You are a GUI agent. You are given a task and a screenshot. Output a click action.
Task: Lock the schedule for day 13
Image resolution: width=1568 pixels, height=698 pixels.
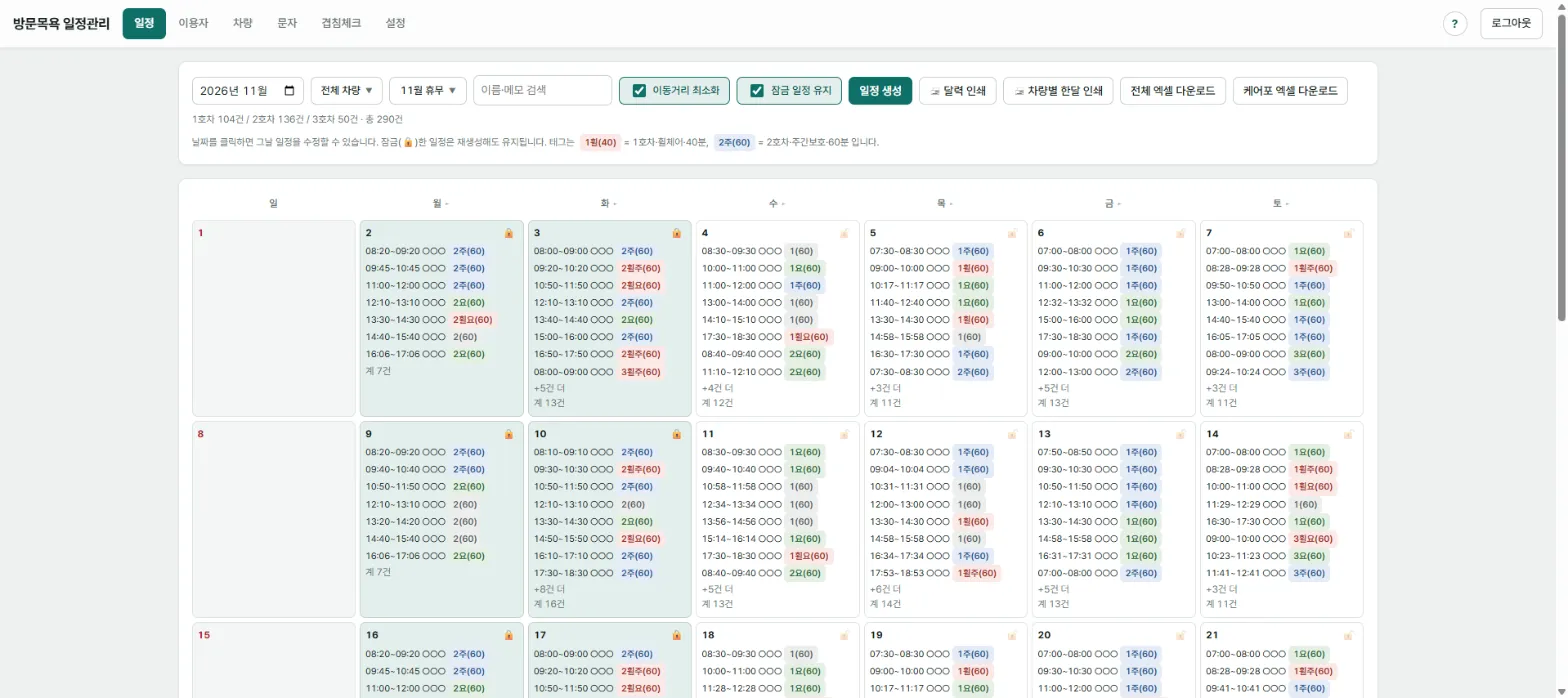click(1180, 434)
